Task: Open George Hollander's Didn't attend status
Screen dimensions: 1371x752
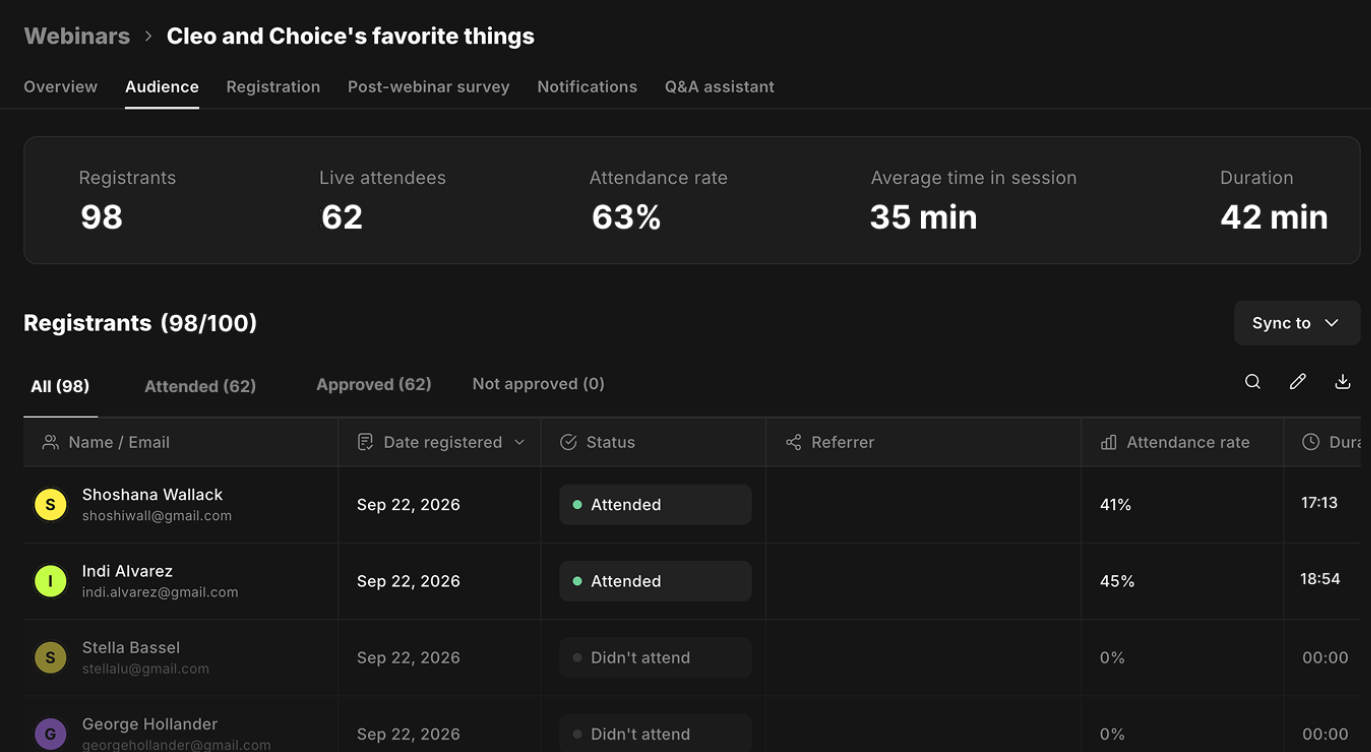Action: 655,734
